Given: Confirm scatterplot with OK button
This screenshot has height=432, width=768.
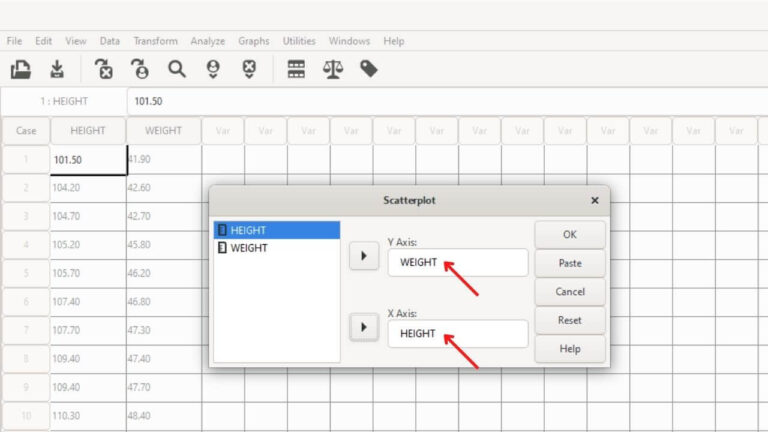Looking at the screenshot, I should [x=570, y=235].
